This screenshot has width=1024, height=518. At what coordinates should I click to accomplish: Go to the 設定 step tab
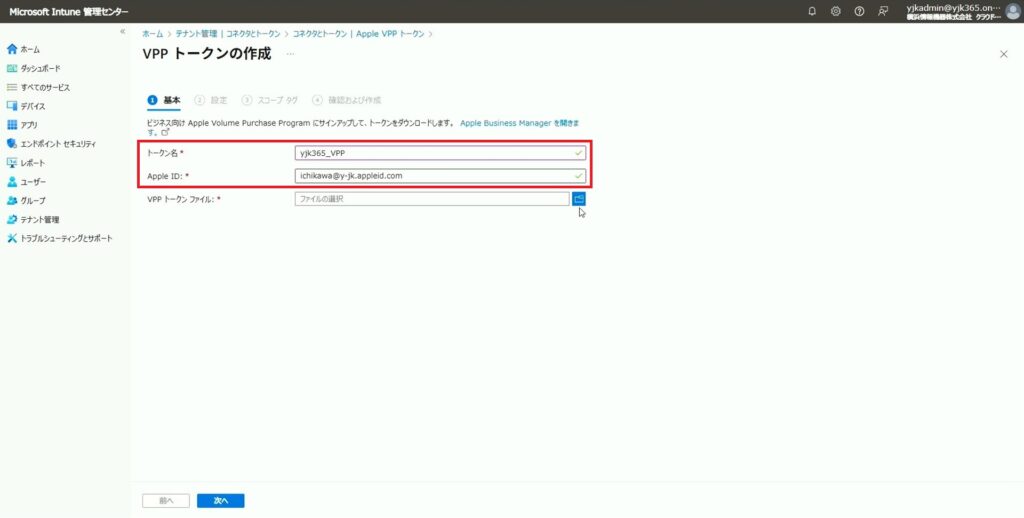click(211, 100)
